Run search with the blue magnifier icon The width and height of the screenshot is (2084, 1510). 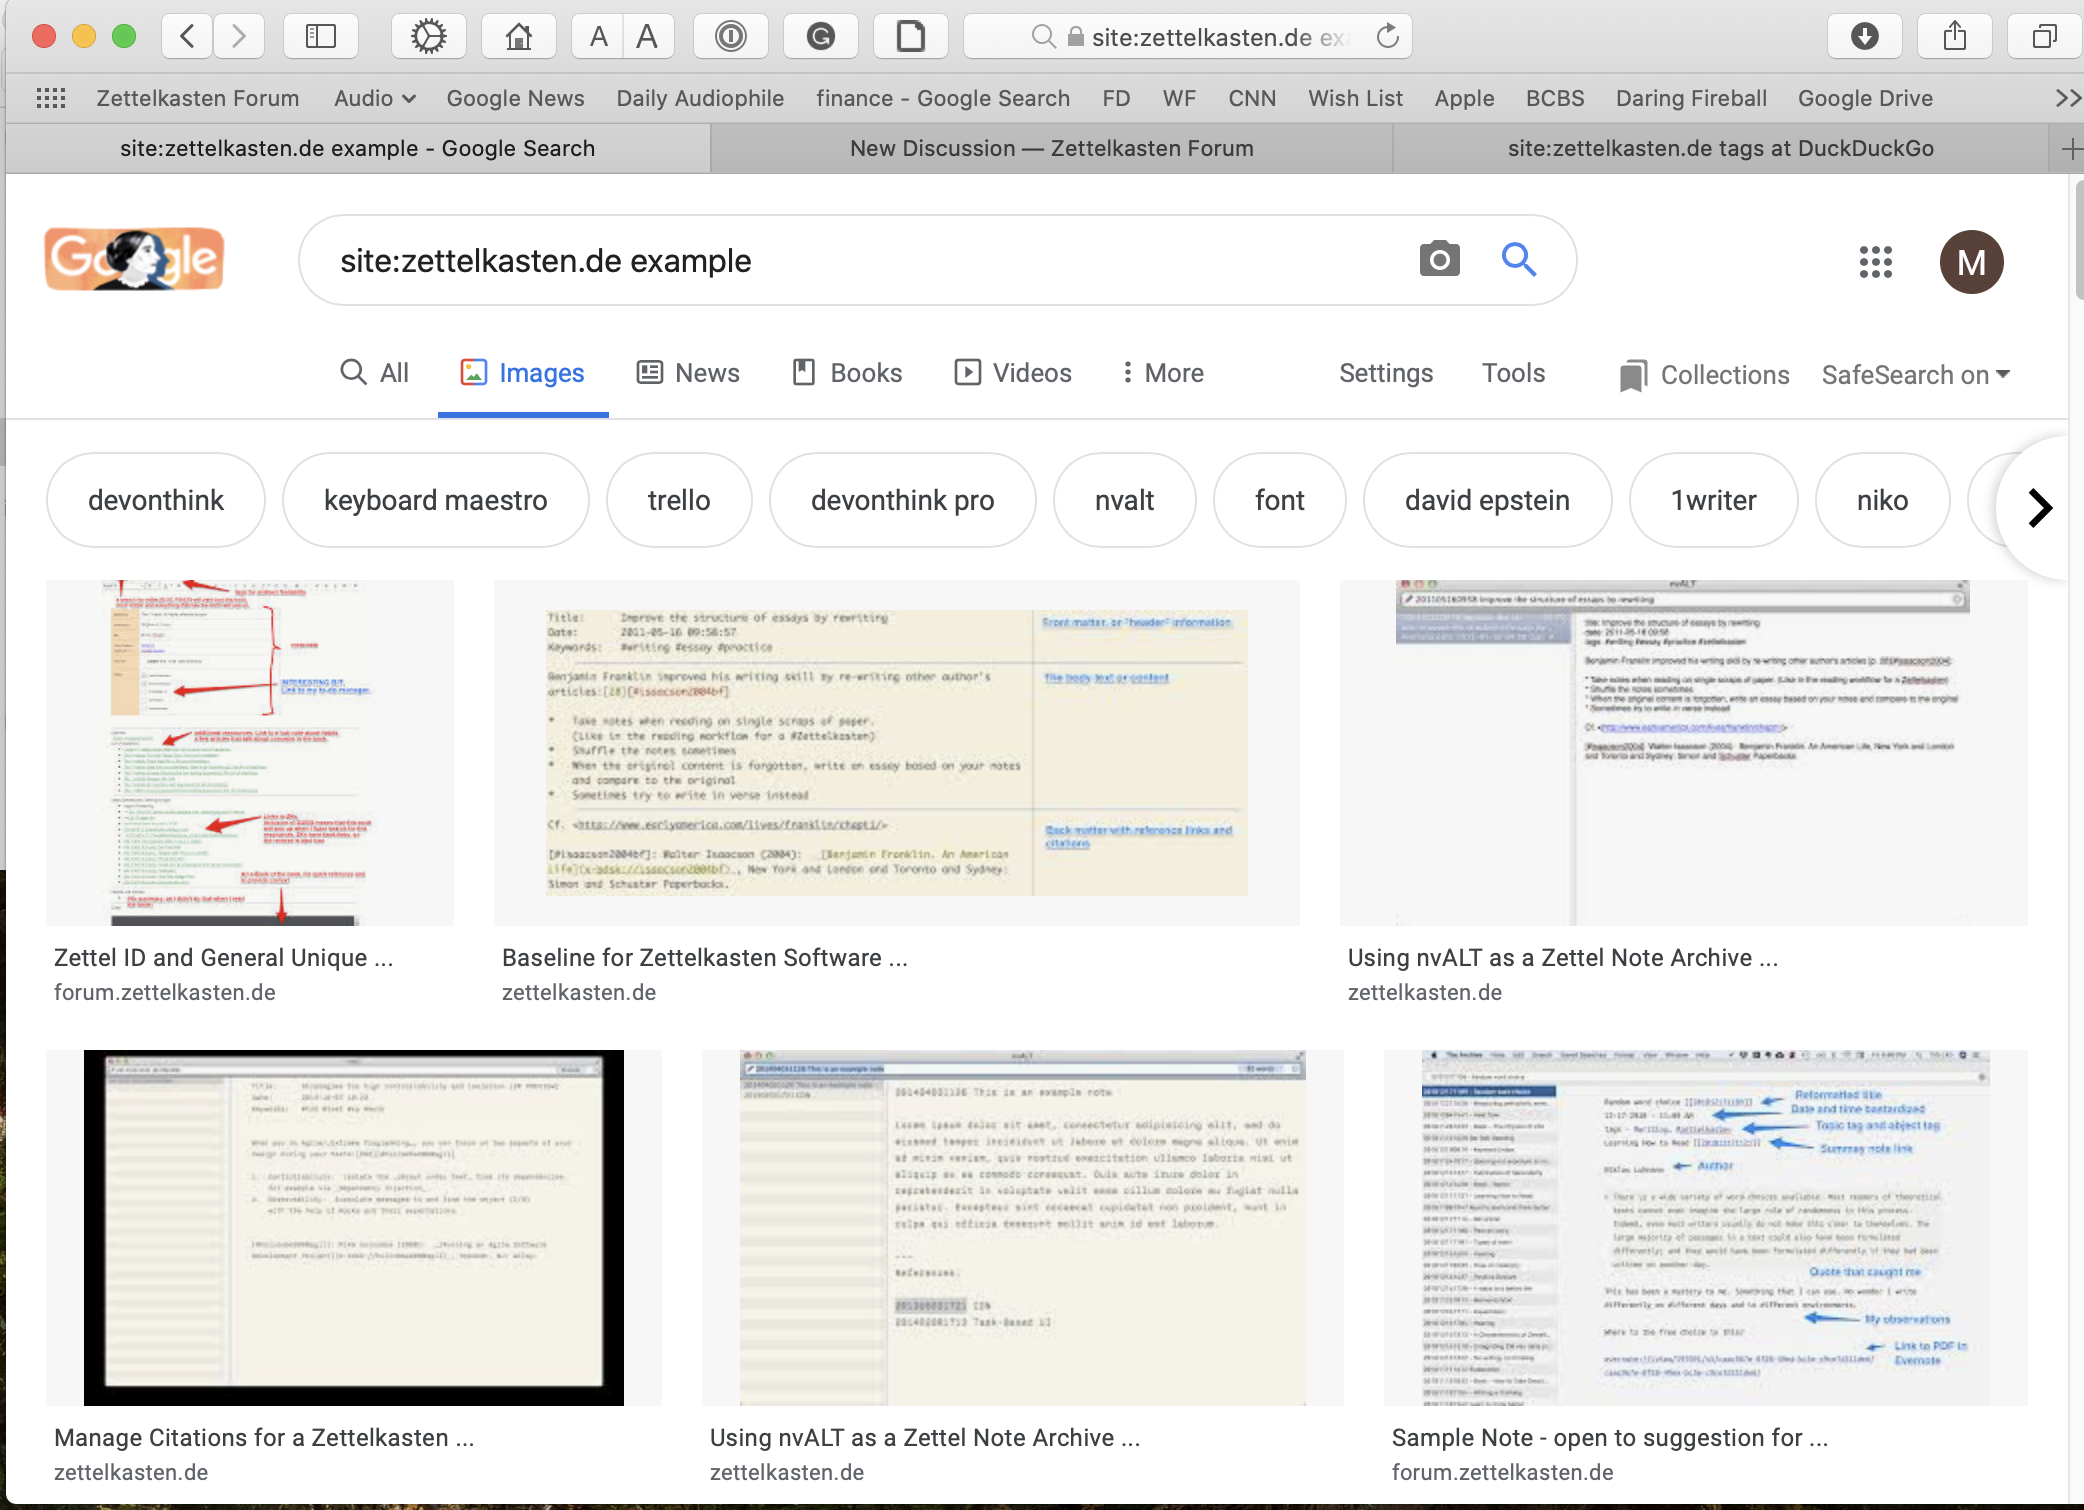pos(1519,259)
